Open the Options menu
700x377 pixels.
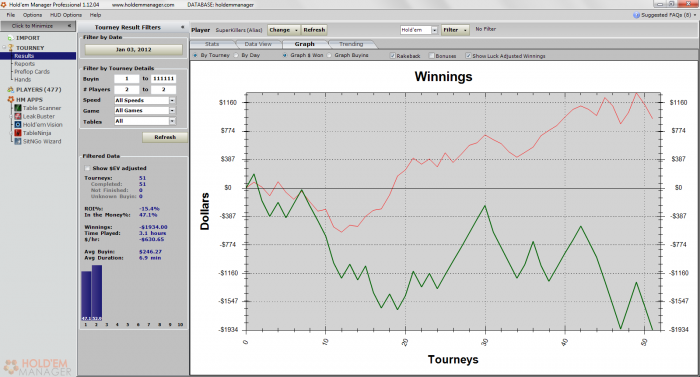(x=33, y=15)
